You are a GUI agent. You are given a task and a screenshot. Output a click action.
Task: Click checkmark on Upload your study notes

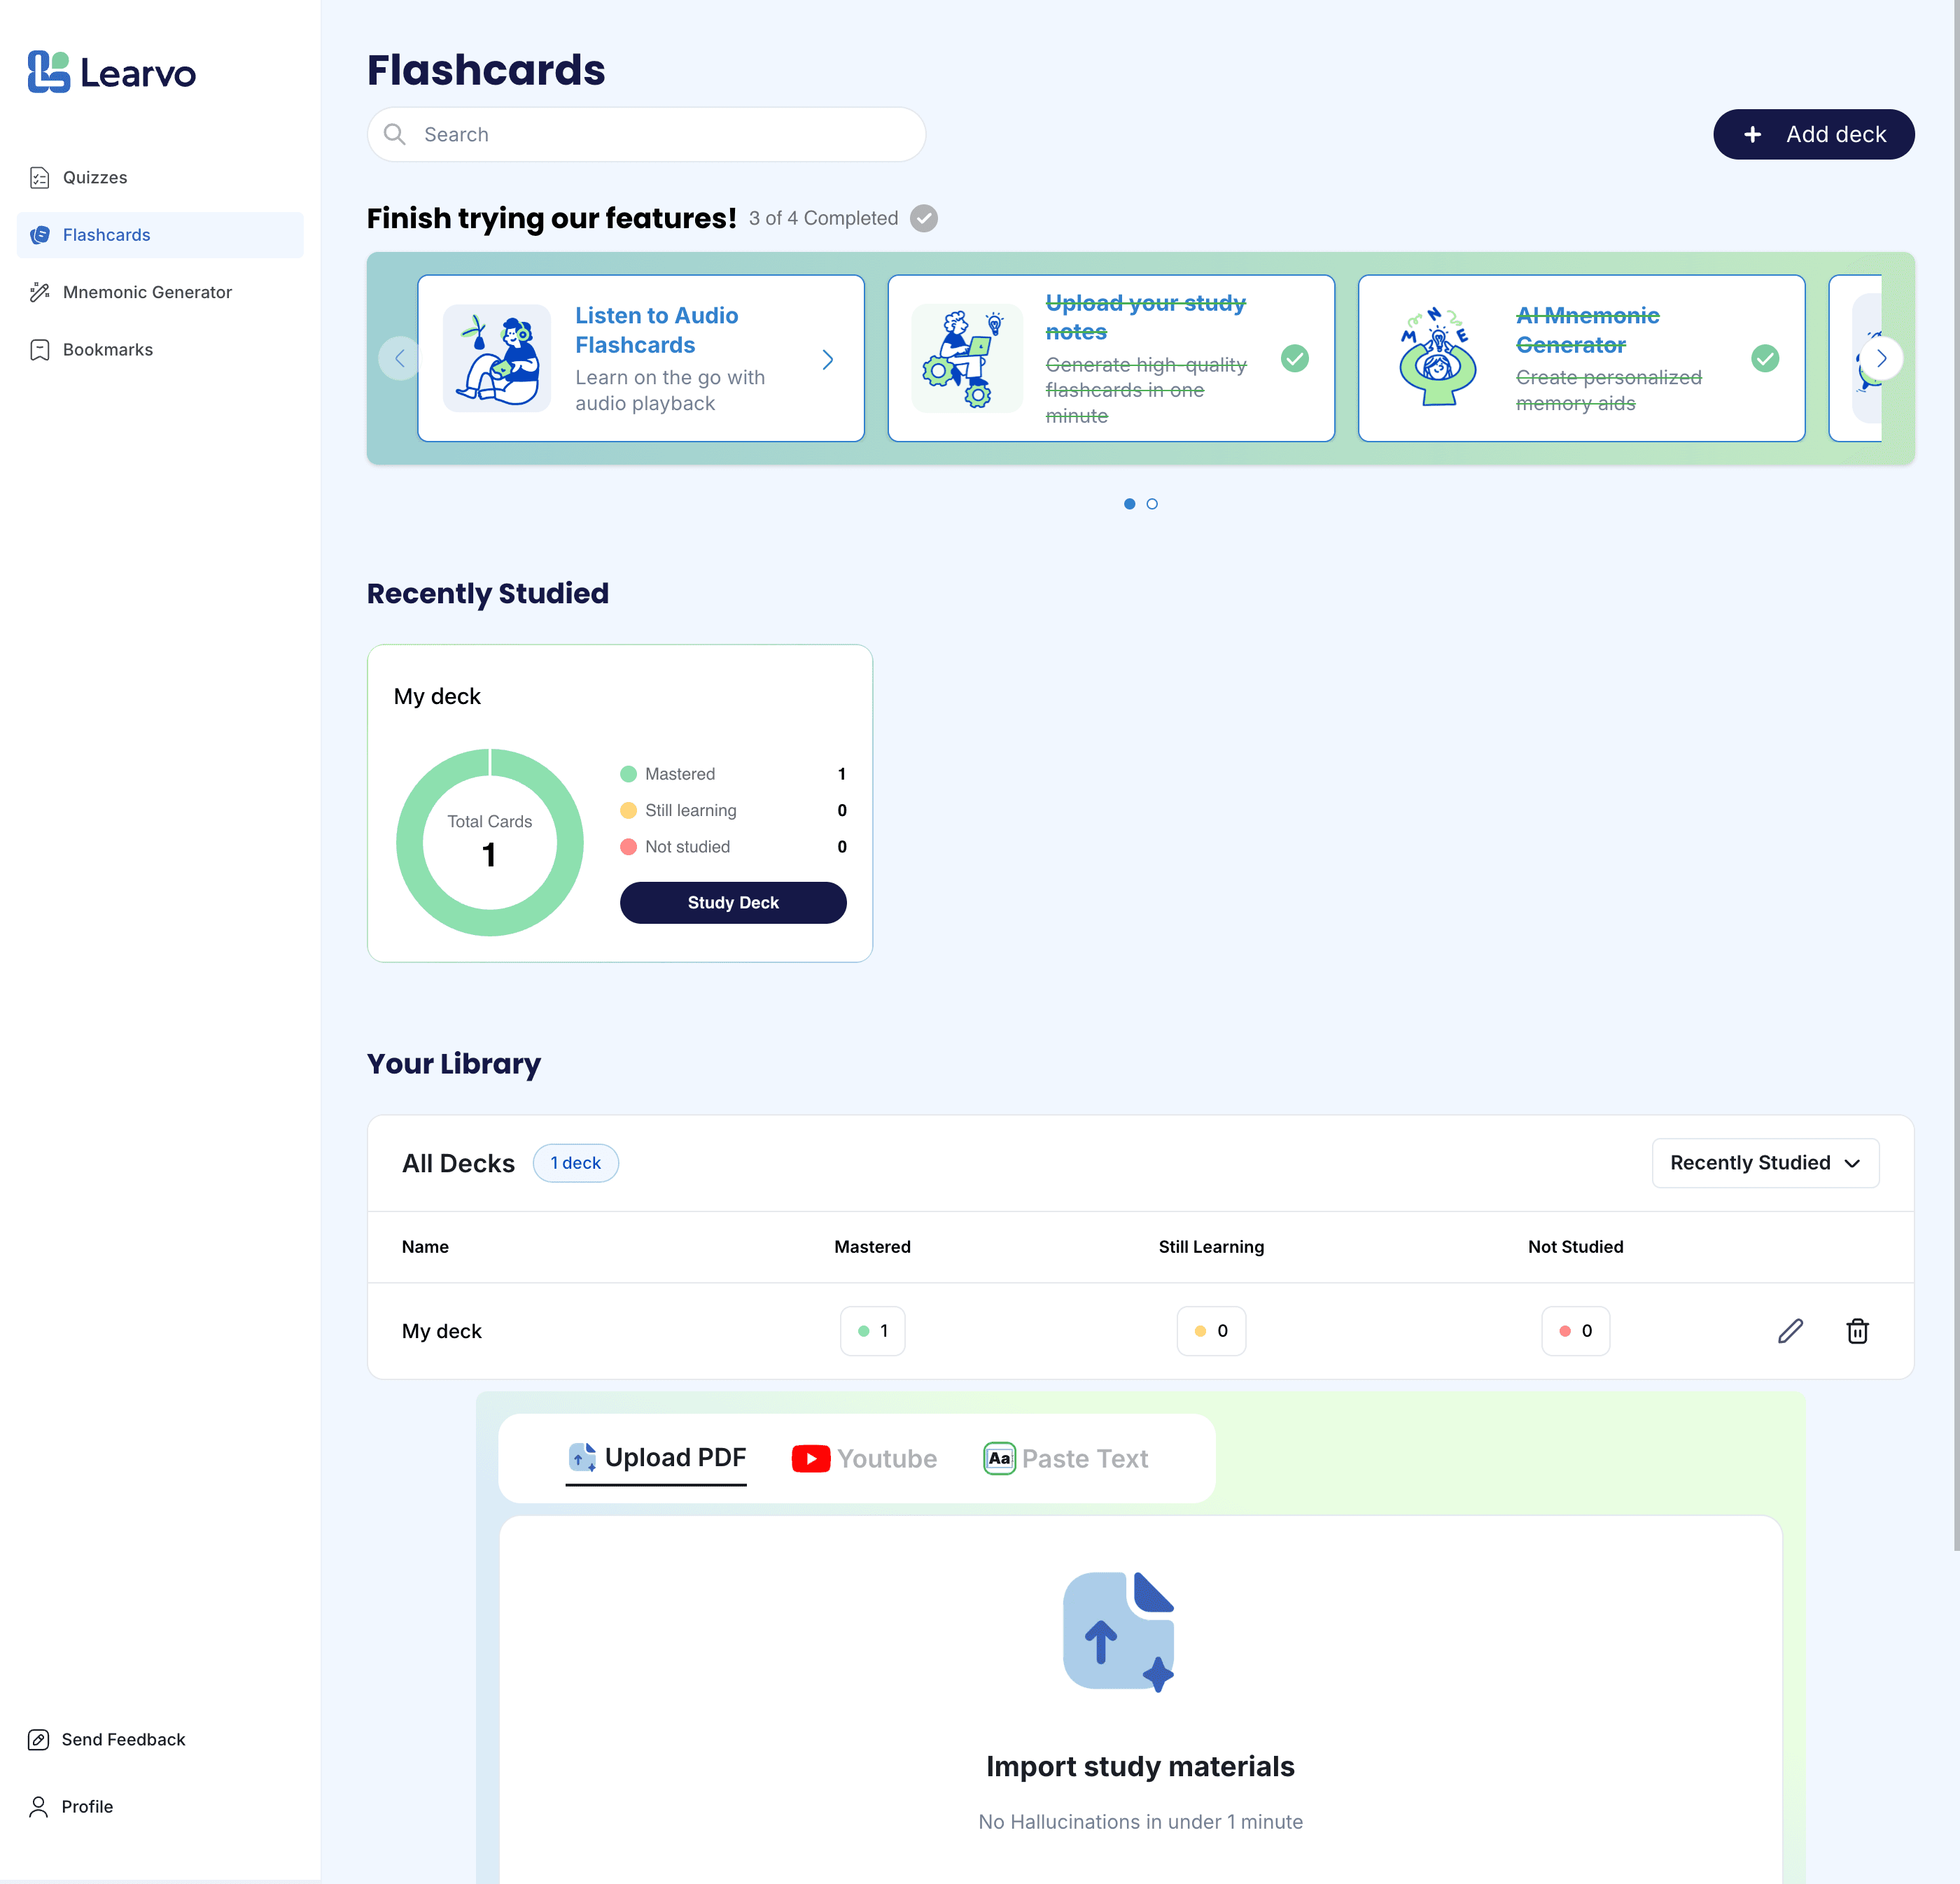click(1294, 358)
